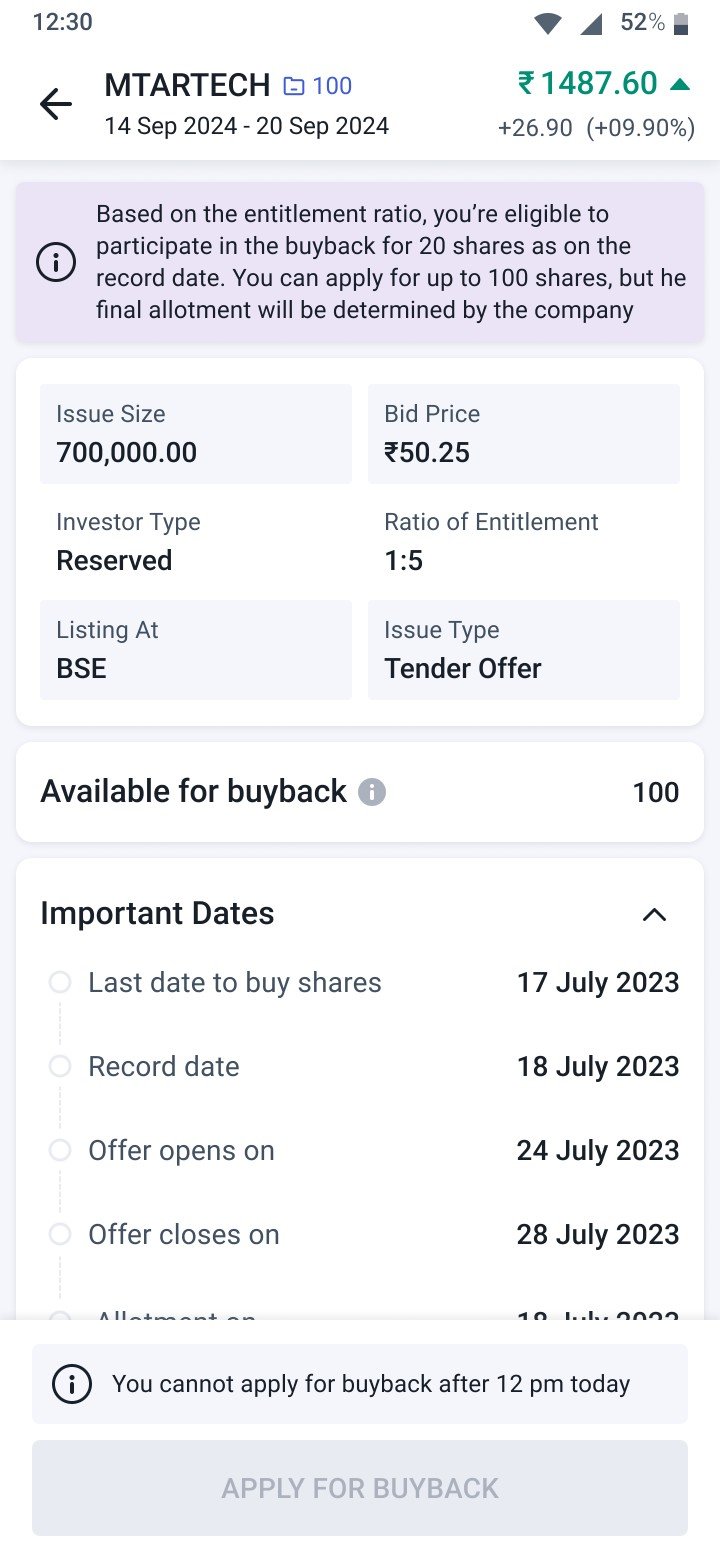Tap the Issue Type Tender Offer tile
Viewport: 720px width, 1560px height.
coord(524,650)
